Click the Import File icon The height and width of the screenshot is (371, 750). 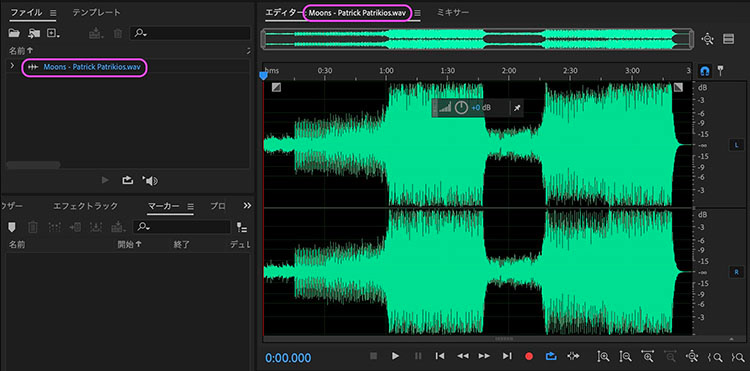coord(33,33)
